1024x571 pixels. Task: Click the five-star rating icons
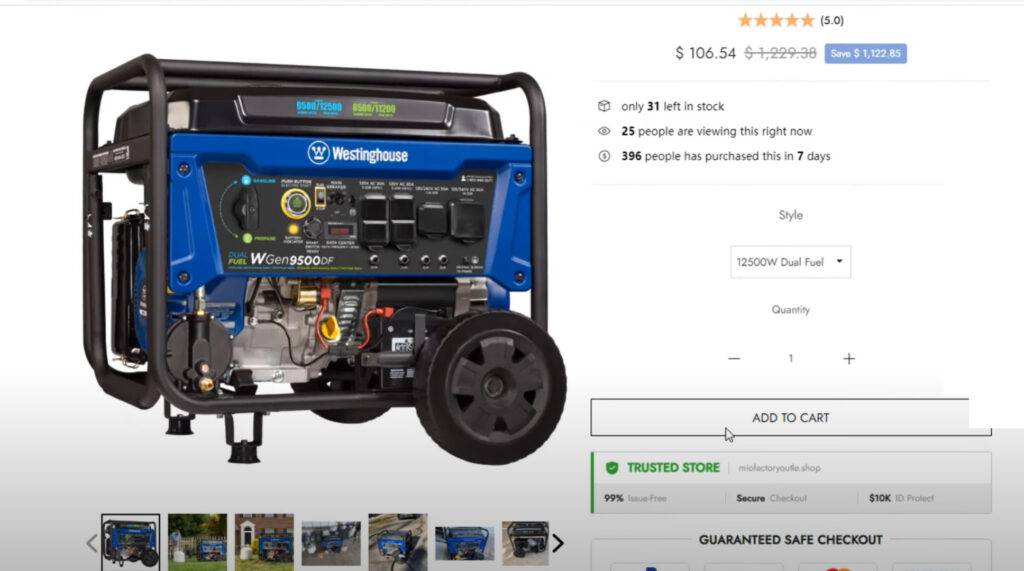(776, 20)
